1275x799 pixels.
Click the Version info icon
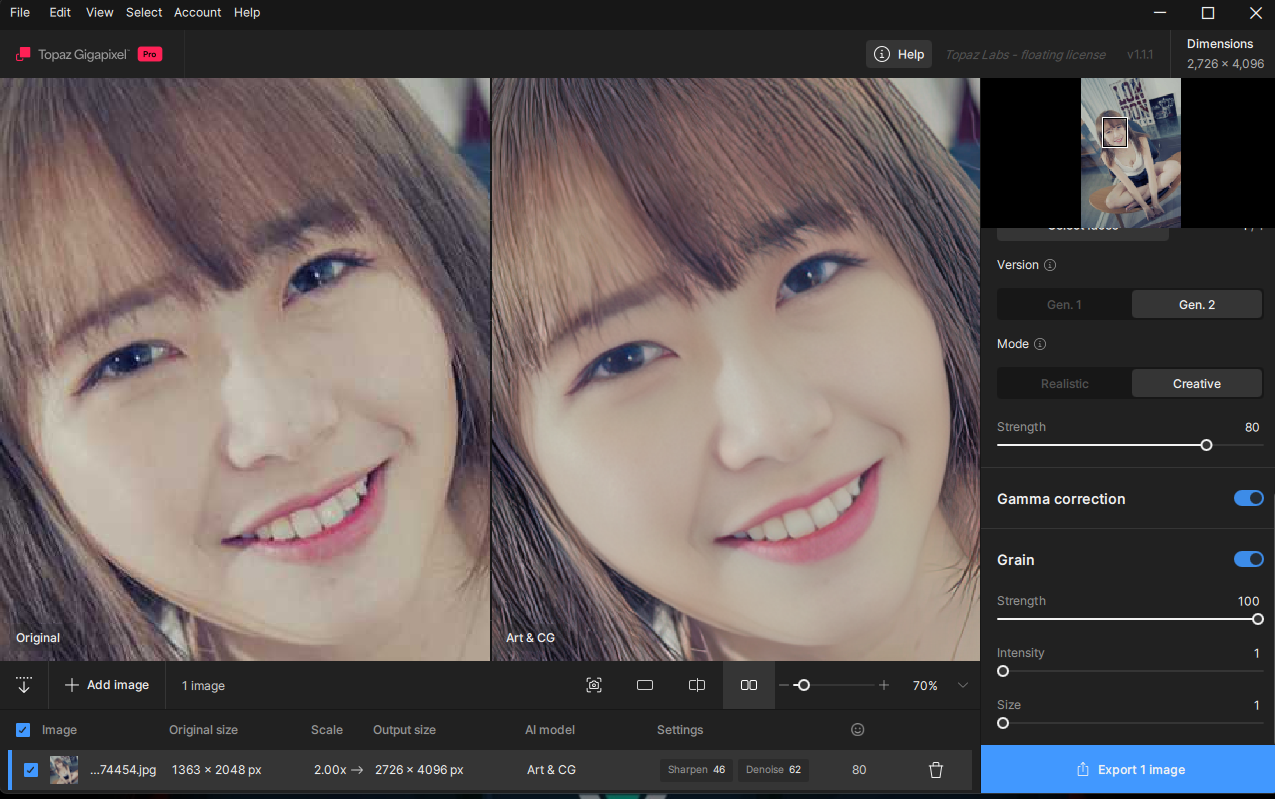click(1049, 265)
